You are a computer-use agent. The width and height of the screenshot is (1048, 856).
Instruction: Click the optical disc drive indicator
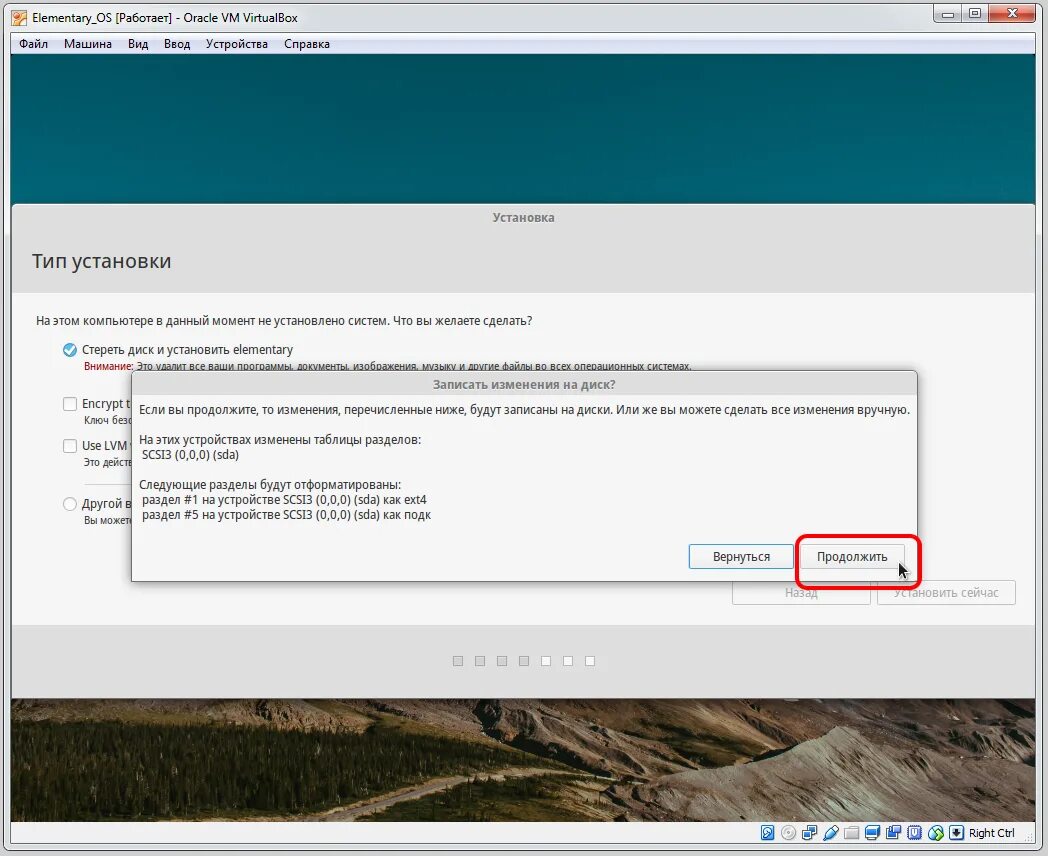coord(789,833)
